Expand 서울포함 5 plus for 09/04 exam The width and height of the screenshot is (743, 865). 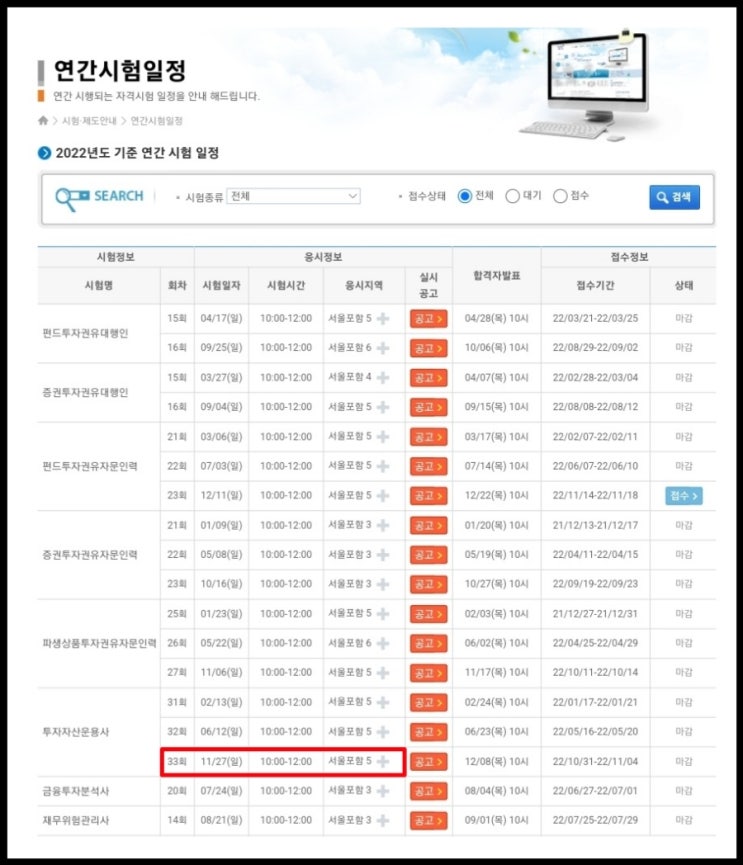tap(383, 407)
